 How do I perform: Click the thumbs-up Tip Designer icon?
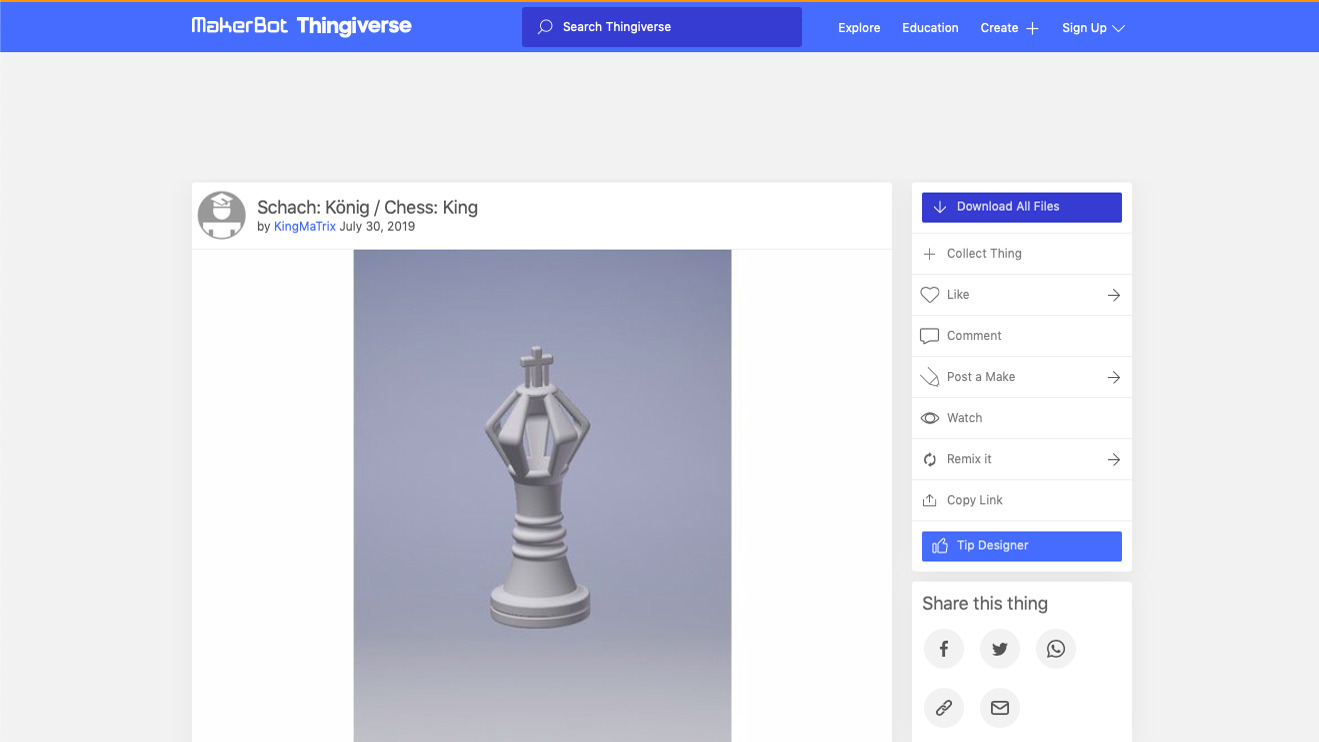point(939,546)
